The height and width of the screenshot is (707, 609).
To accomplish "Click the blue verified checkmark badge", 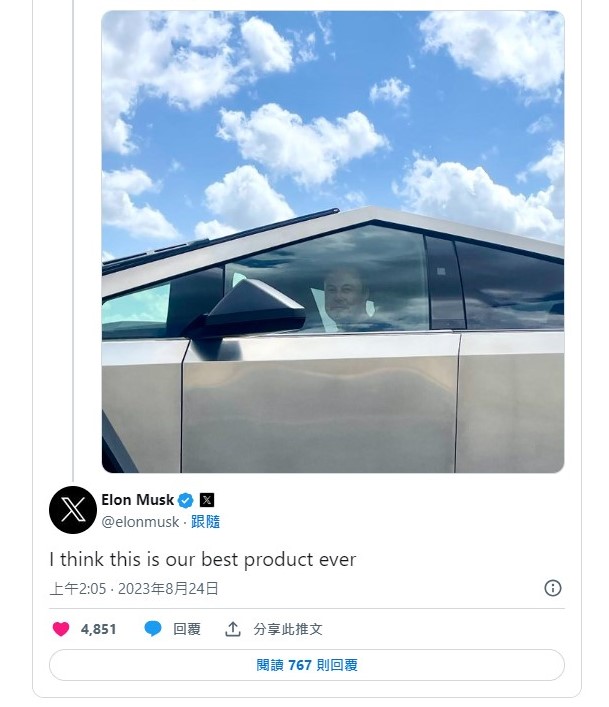I will point(185,500).
